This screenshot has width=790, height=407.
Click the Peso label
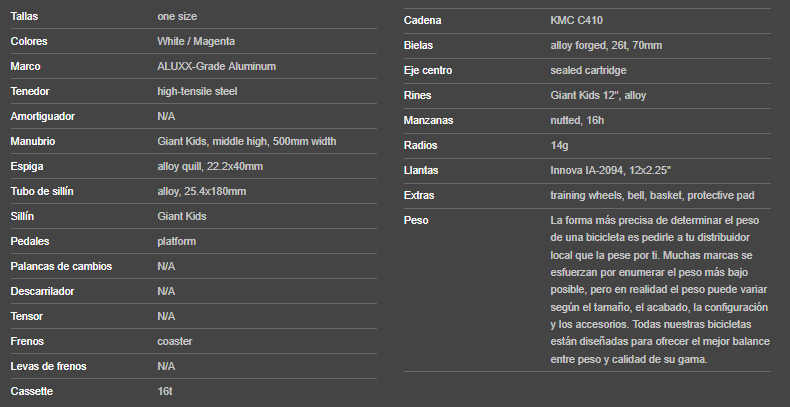click(x=416, y=221)
